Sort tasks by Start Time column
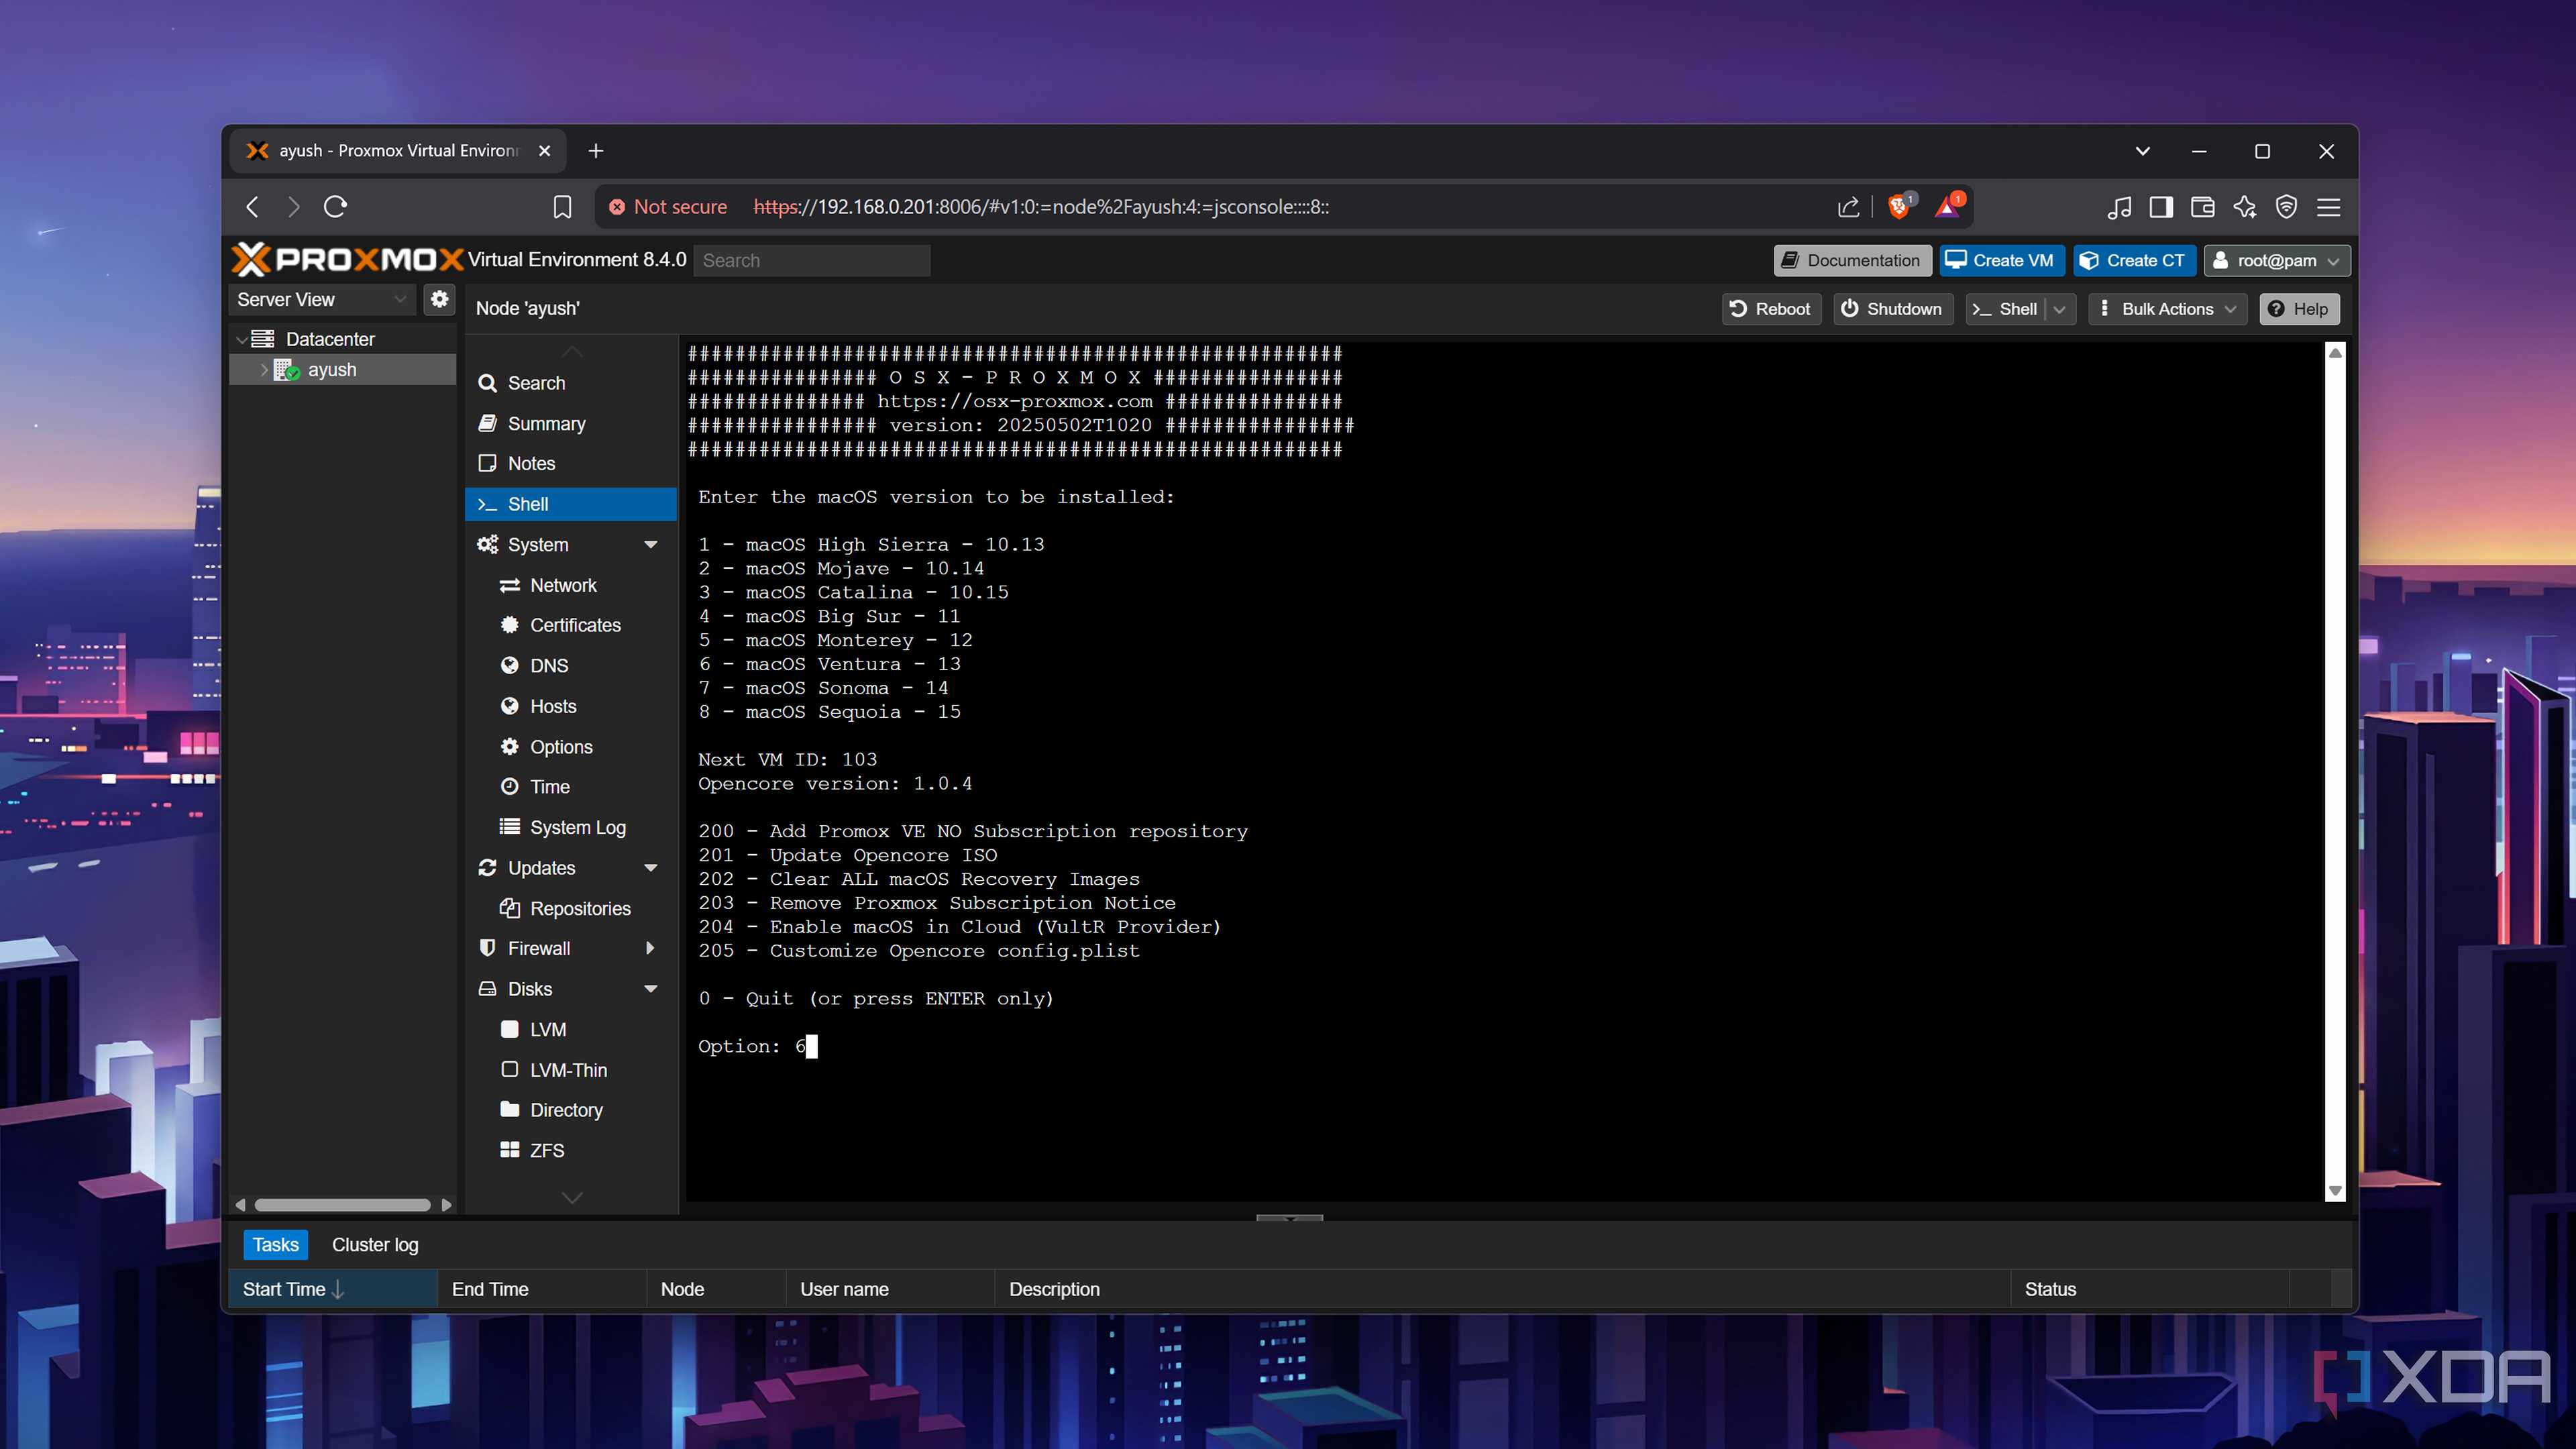The width and height of the screenshot is (2576, 1449). click(334, 1289)
